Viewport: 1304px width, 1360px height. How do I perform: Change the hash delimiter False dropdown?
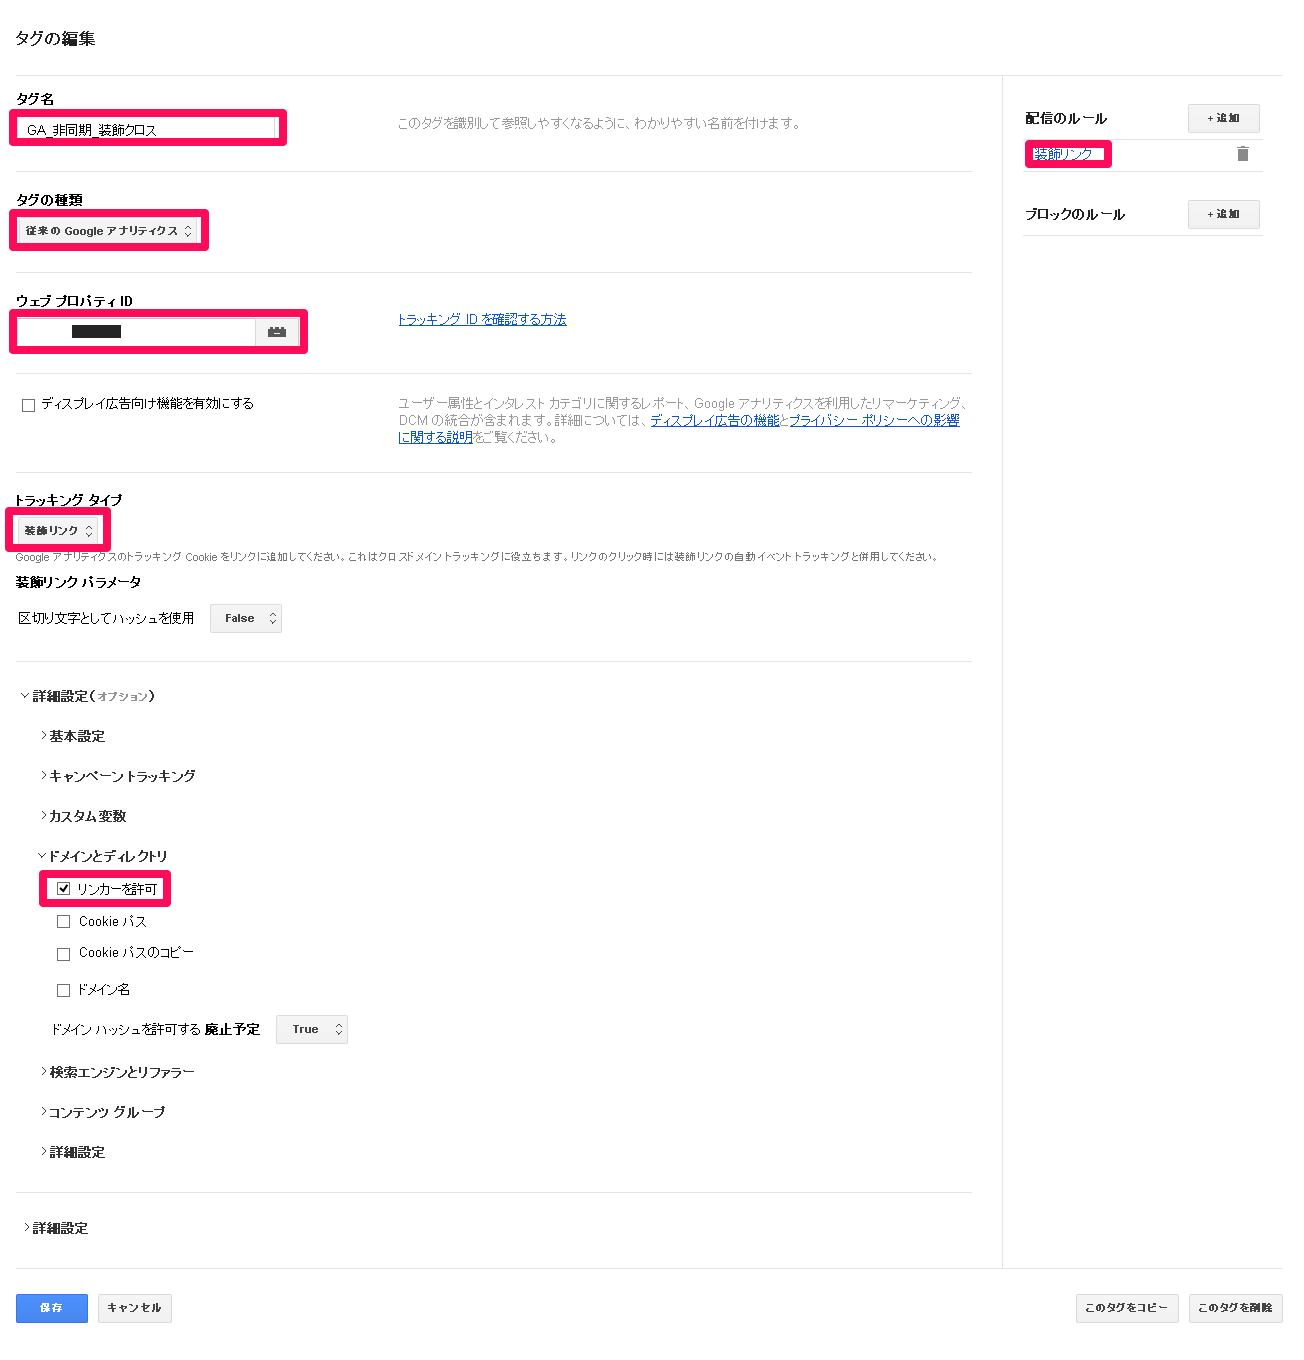click(x=246, y=619)
